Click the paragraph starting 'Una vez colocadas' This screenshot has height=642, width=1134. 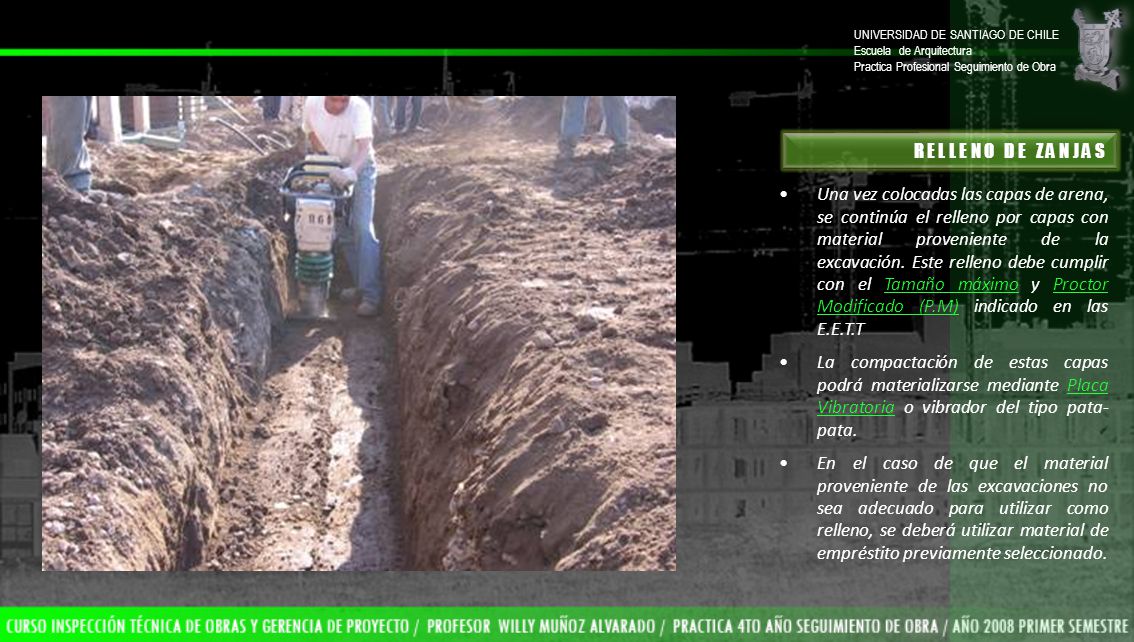pyautogui.click(x=962, y=261)
